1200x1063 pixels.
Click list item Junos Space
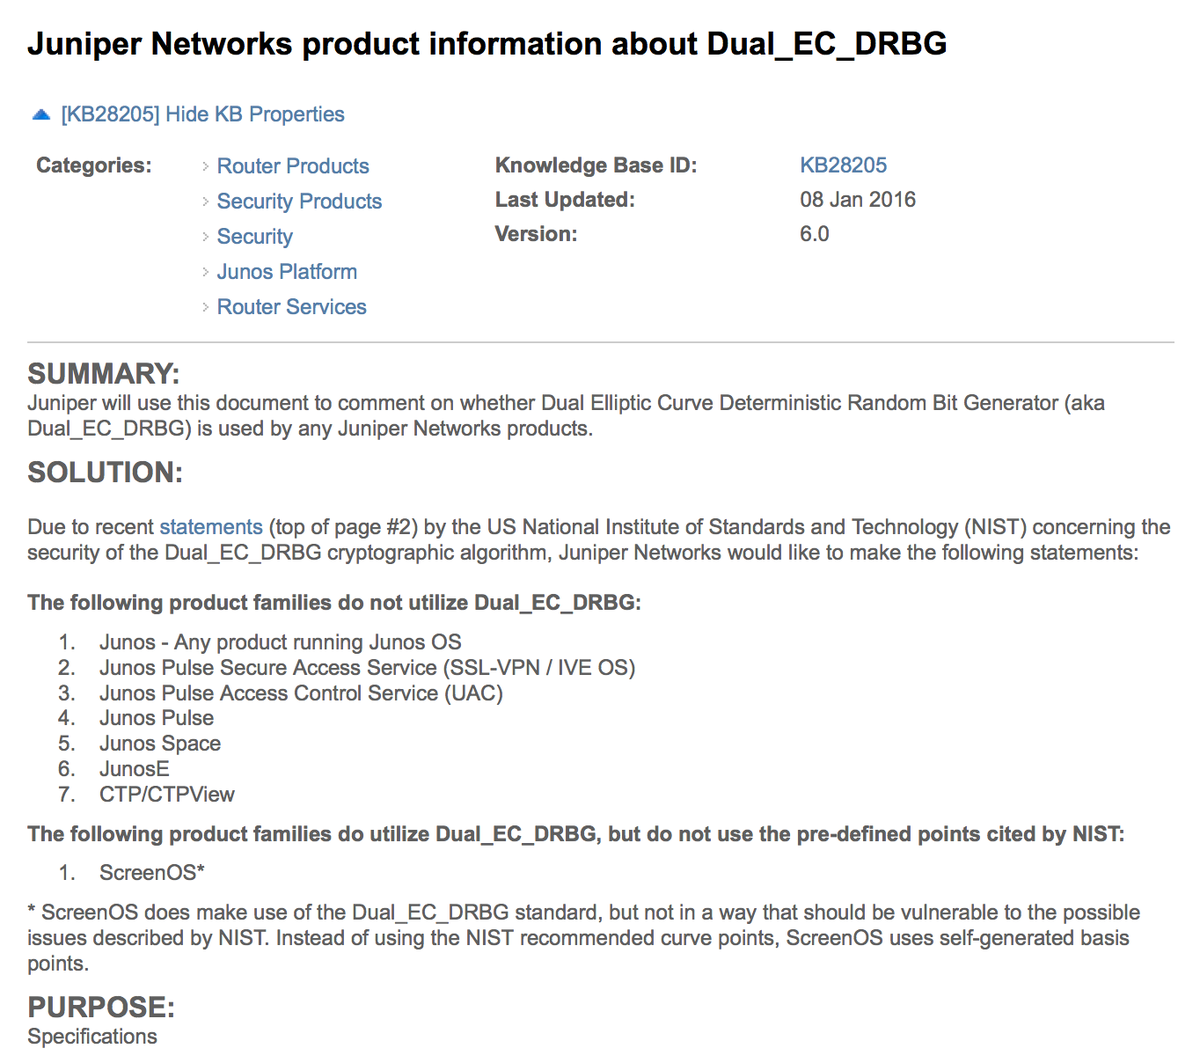tap(160, 743)
